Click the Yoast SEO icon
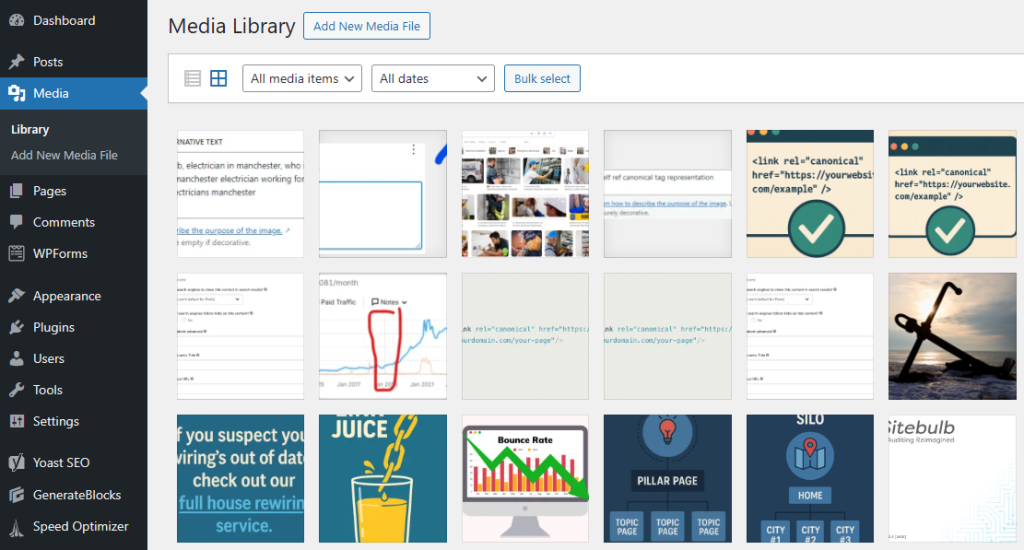This screenshot has height=550, width=1024. [16, 462]
